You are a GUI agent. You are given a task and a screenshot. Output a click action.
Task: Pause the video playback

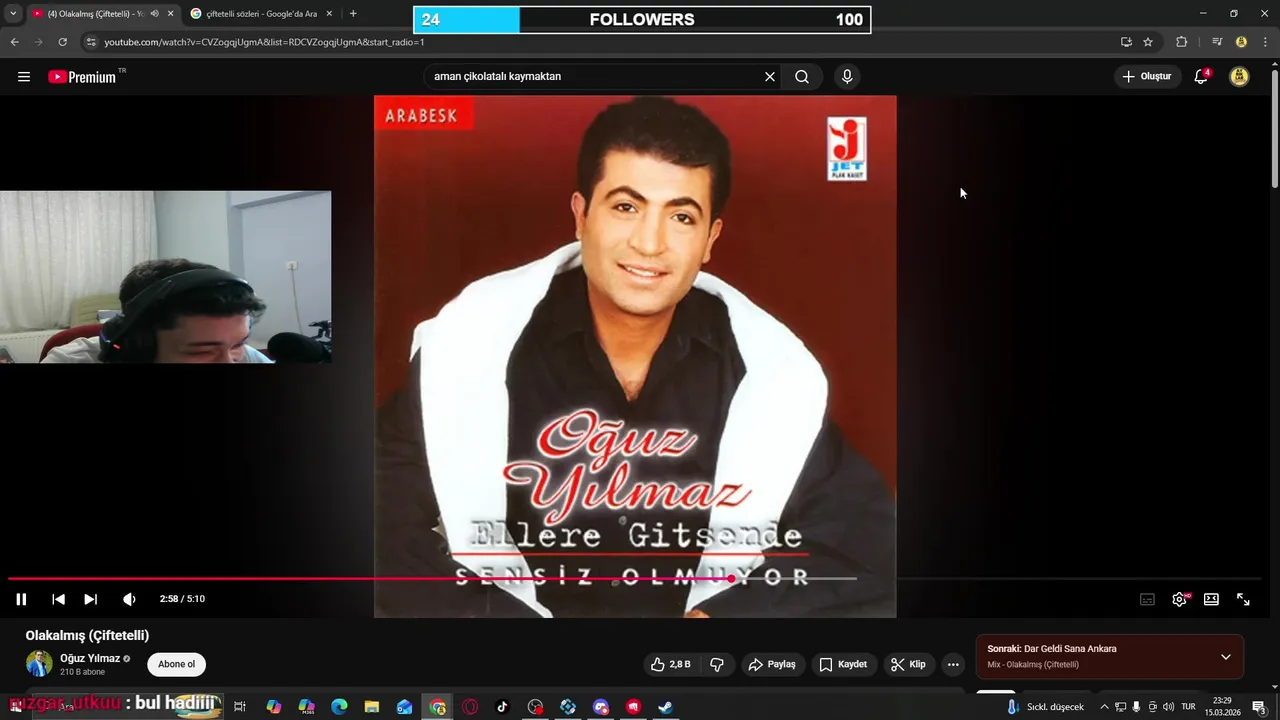(x=21, y=599)
